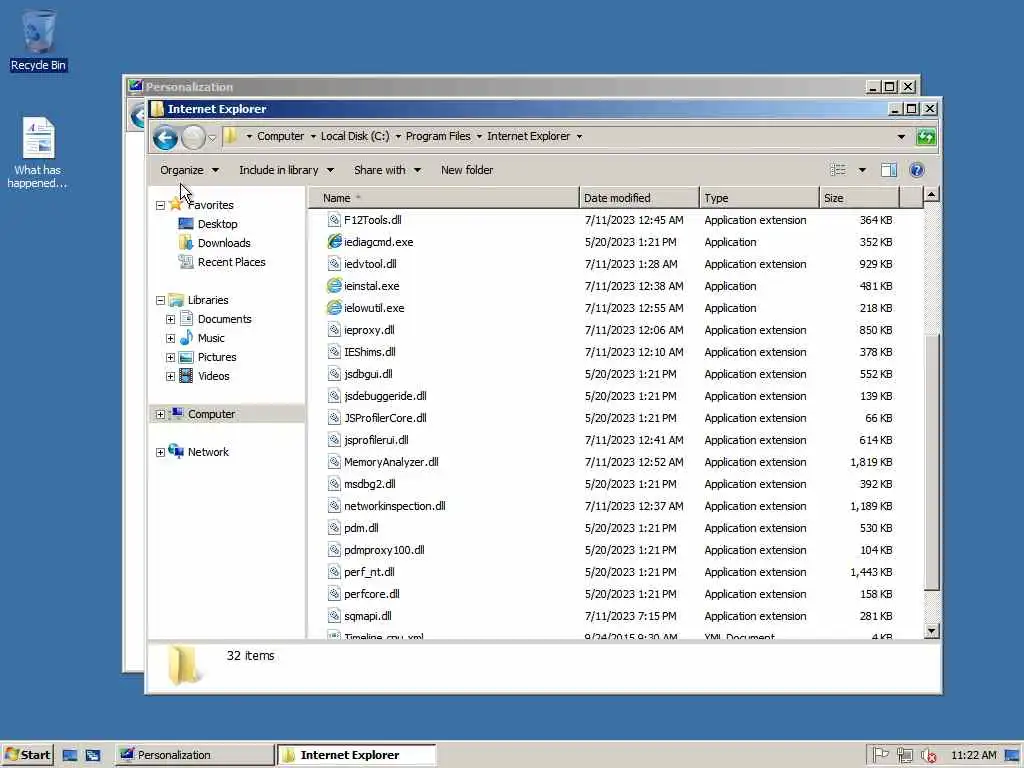Click the Program Files breadcrumb
The height and width of the screenshot is (768, 1024).
(x=438, y=136)
